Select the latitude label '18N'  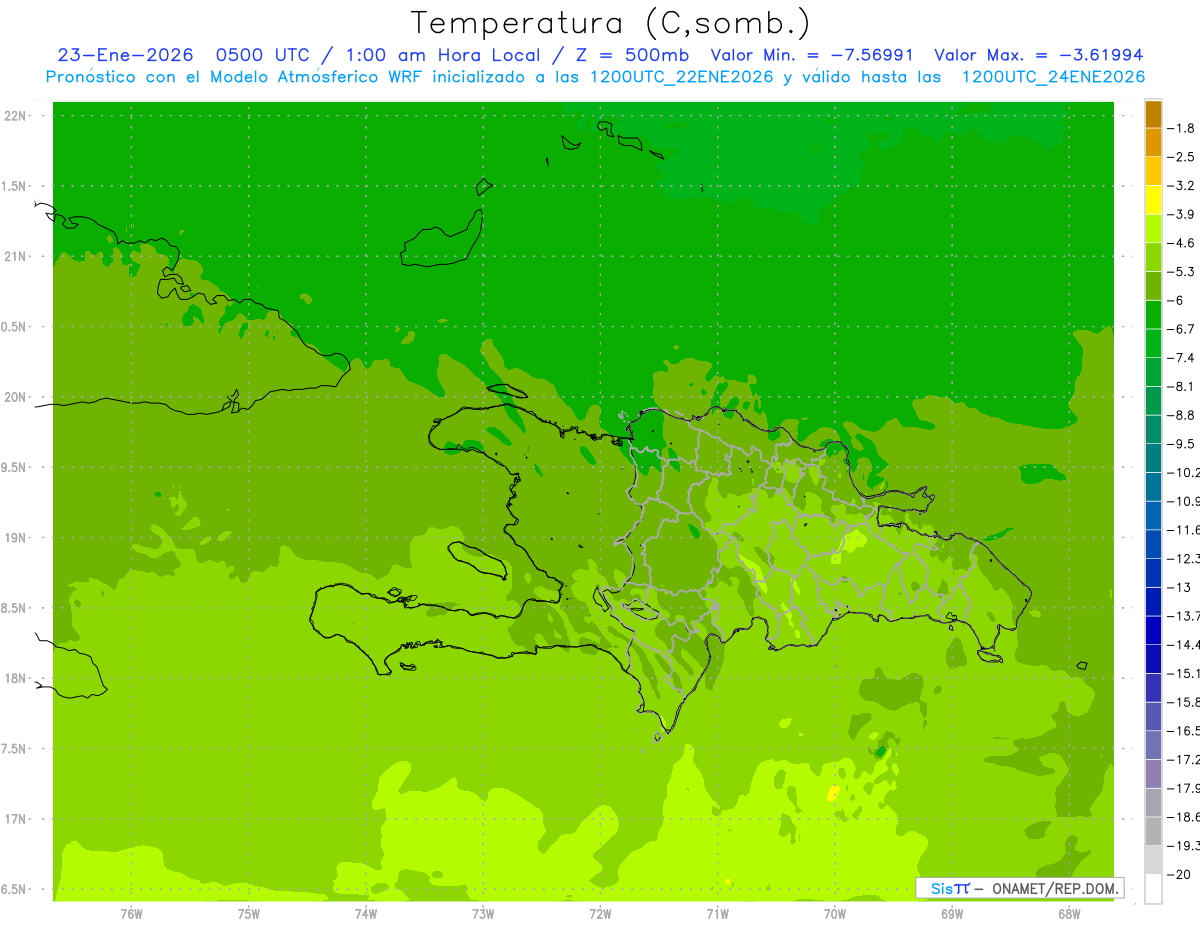(16, 678)
